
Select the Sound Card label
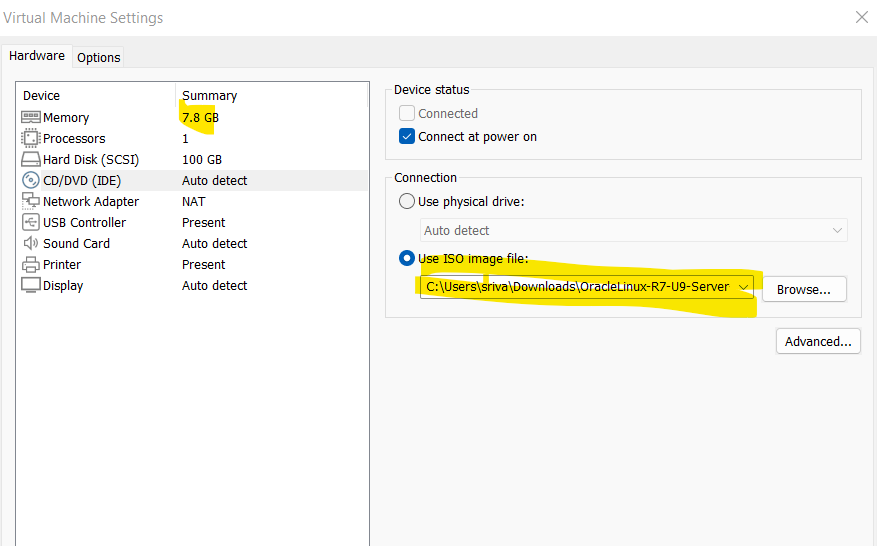pyautogui.click(x=76, y=243)
